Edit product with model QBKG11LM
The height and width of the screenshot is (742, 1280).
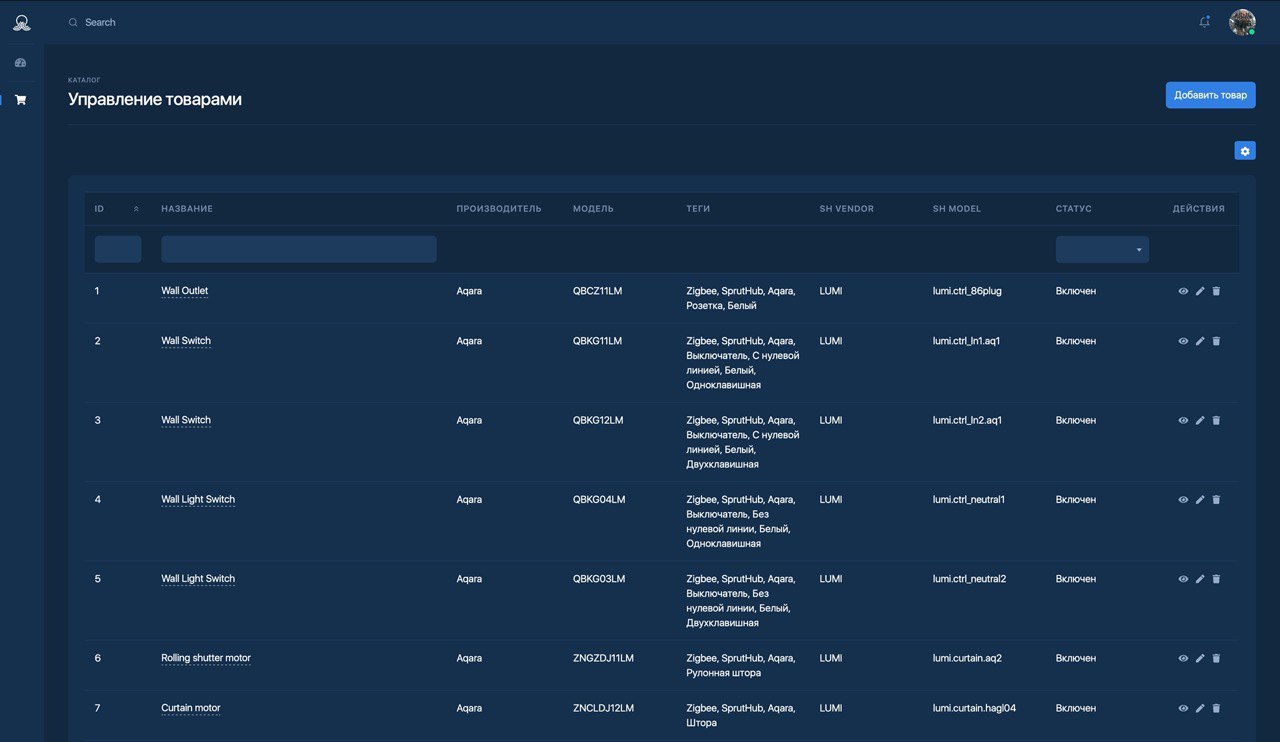pos(1200,341)
